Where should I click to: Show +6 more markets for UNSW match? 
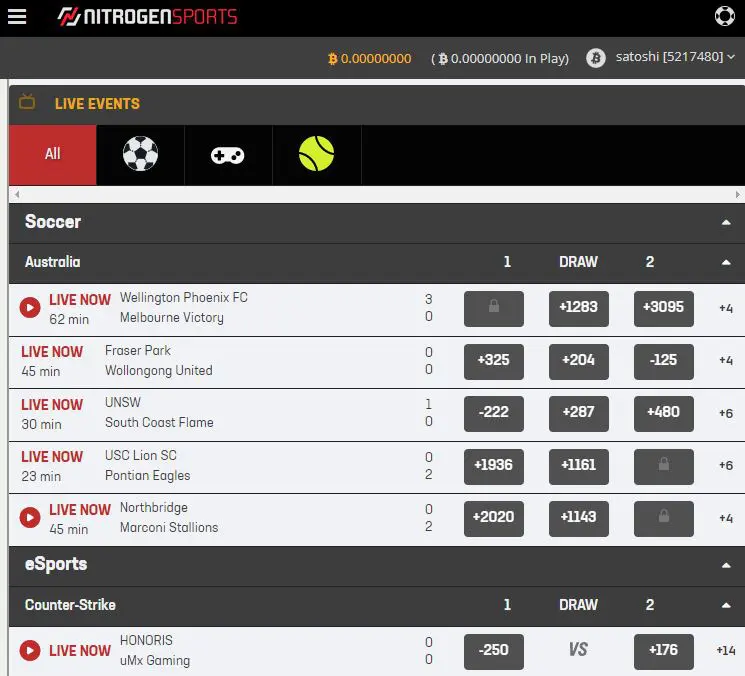click(726, 413)
